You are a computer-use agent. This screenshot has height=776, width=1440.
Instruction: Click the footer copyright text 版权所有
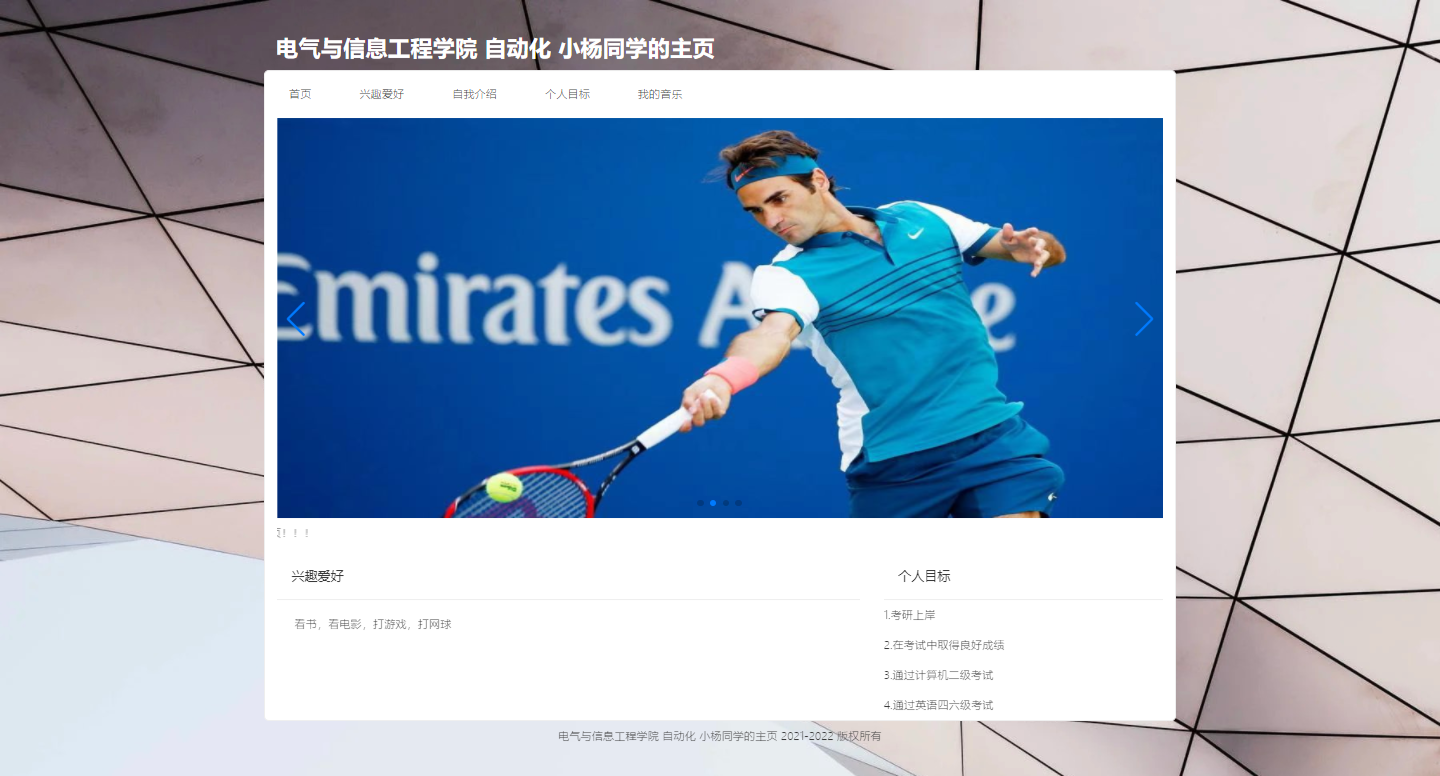[859, 736]
